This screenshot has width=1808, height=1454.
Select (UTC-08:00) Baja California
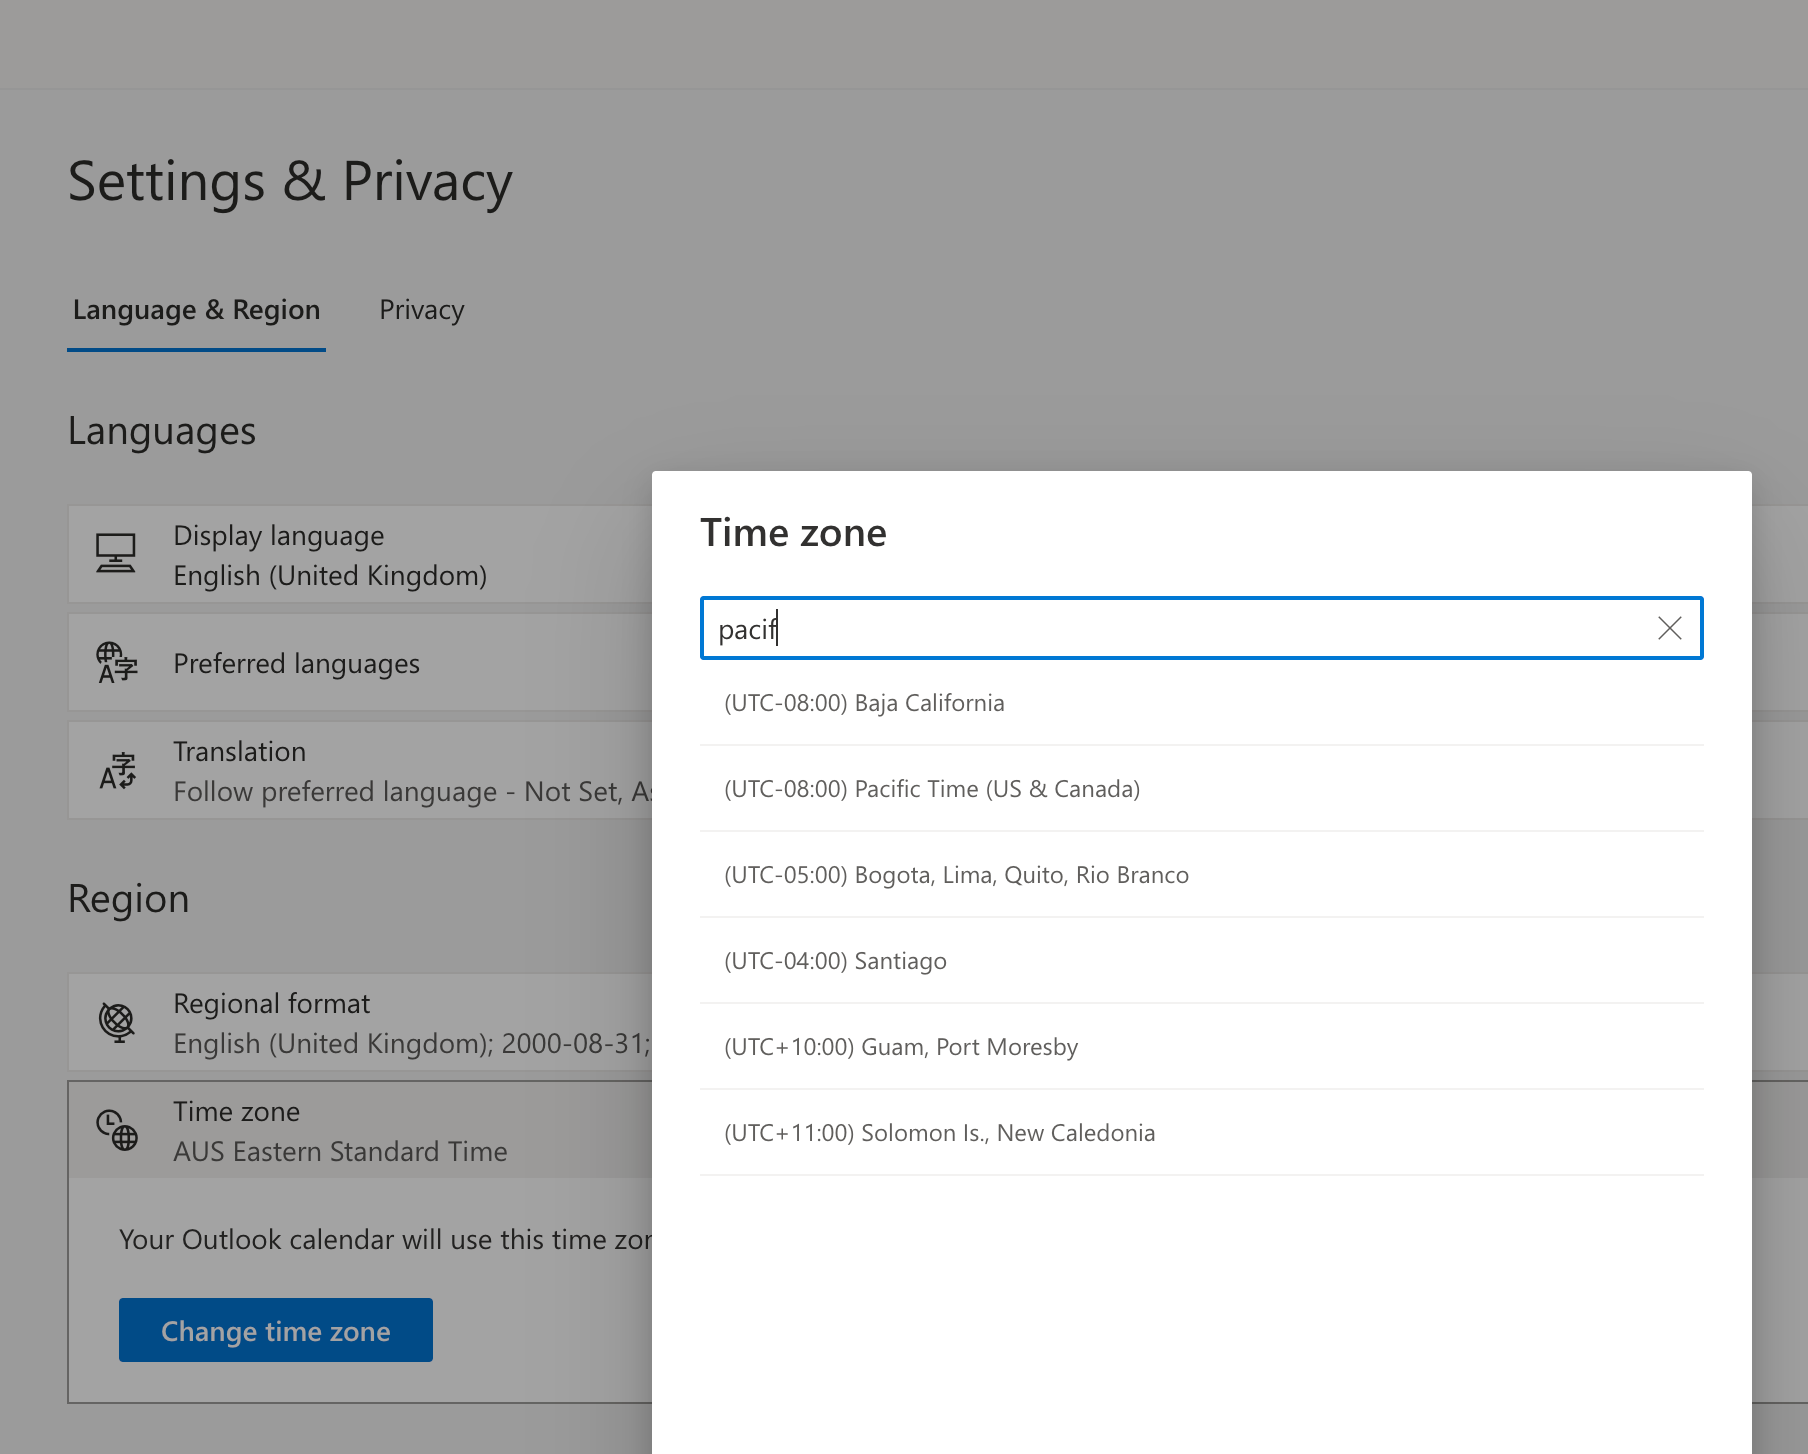tap(864, 702)
